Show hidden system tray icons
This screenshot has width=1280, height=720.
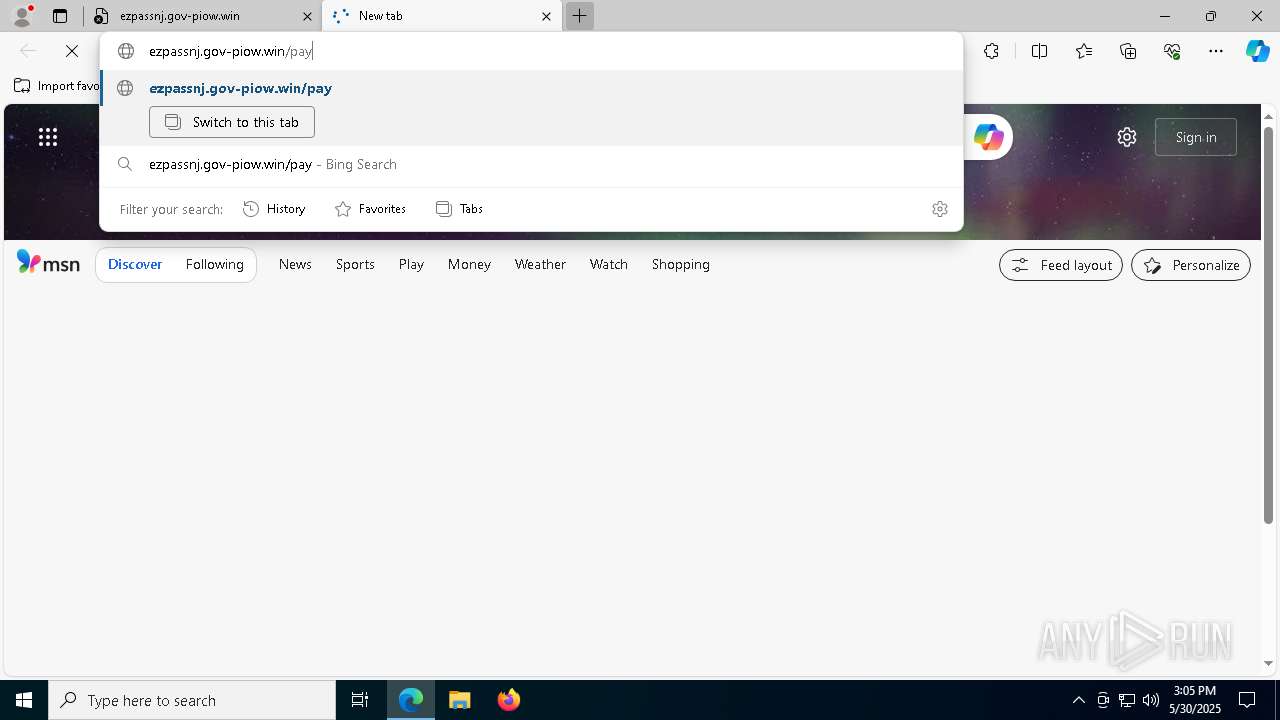click(x=1078, y=700)
